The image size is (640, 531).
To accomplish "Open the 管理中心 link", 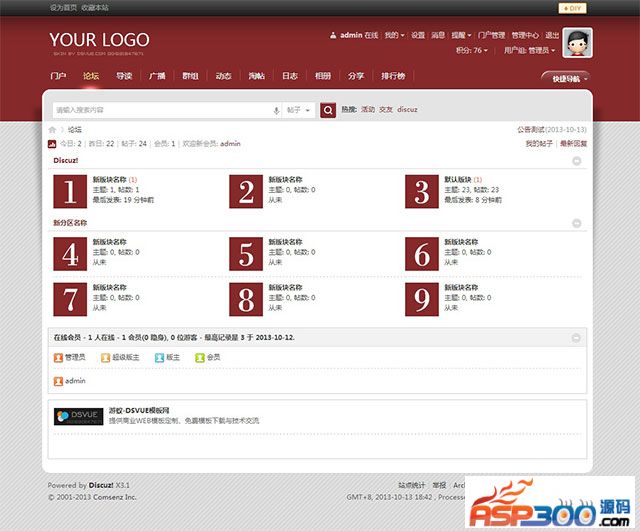I will [x=525, y=36].
